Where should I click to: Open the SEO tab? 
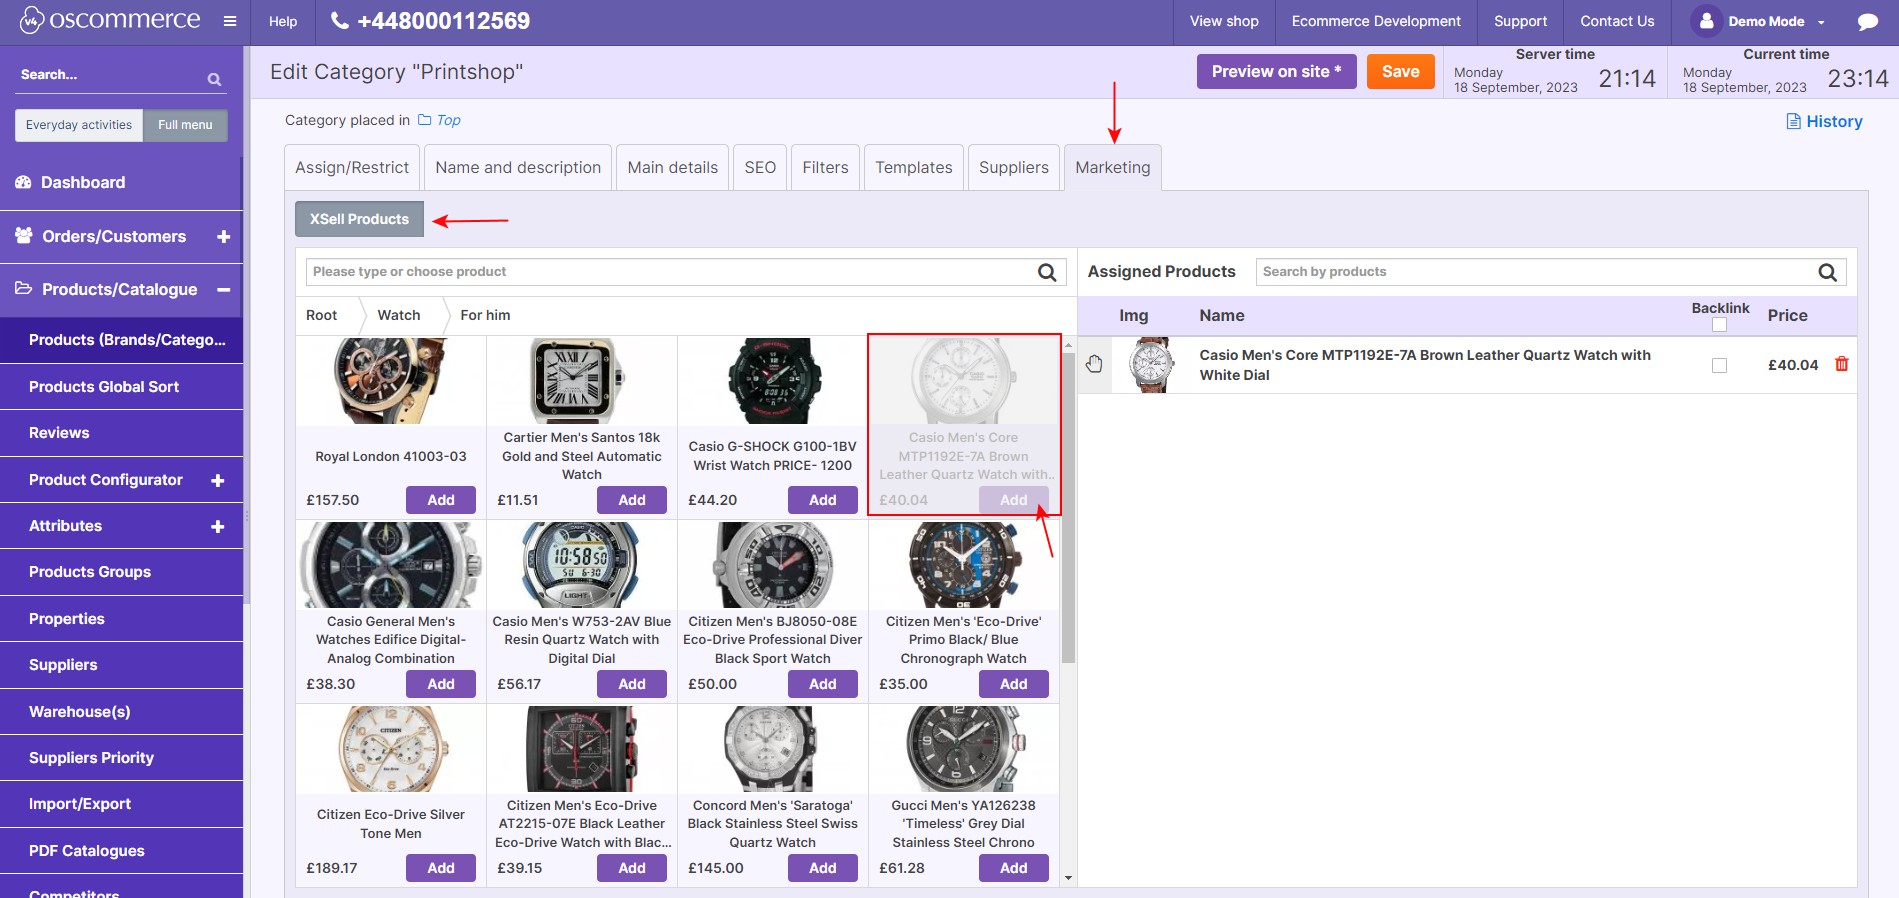click(x=760, y=167)
